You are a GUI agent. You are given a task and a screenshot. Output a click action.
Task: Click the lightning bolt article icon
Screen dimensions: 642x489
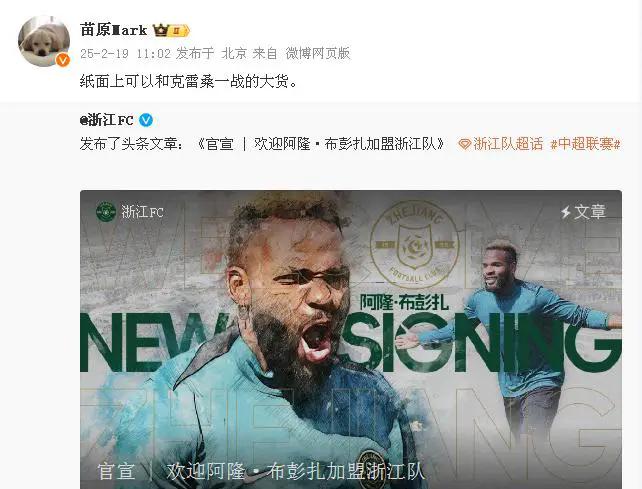pyautogui.click(x=566, y=212)
